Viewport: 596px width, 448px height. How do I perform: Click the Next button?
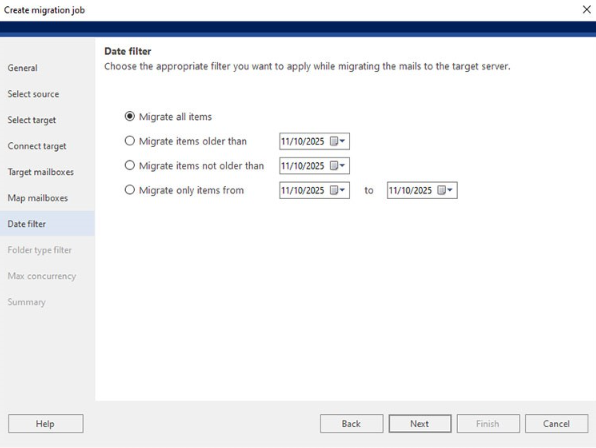pos(420,423)
